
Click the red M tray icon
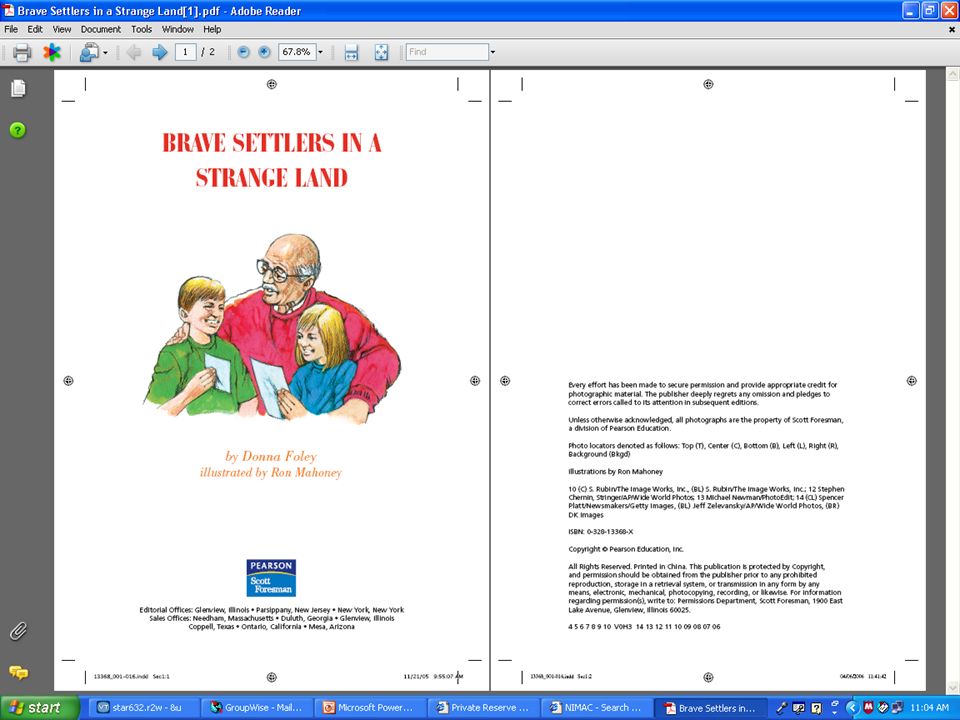(868, 708)
